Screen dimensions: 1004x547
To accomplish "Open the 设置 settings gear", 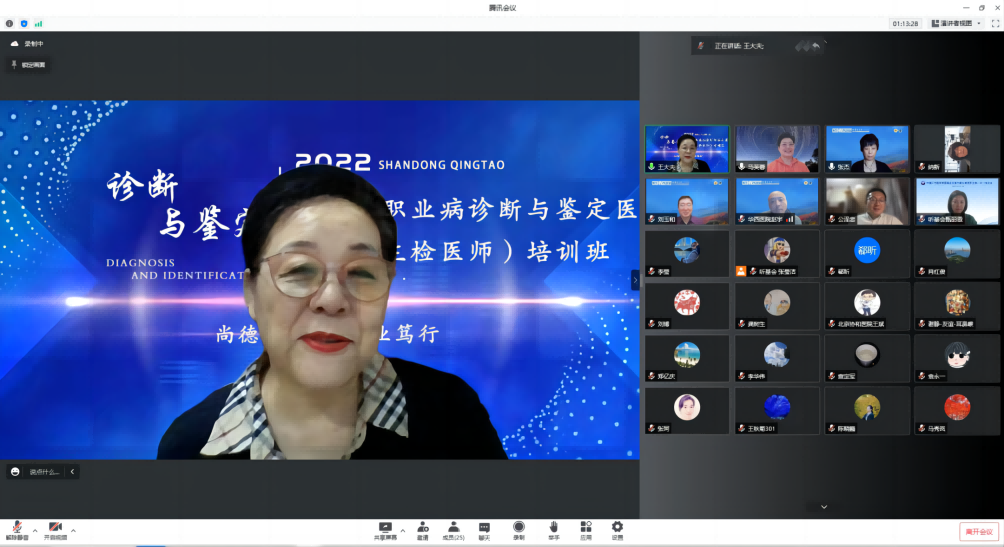I will pyautogui.click(x=617, y=527).
